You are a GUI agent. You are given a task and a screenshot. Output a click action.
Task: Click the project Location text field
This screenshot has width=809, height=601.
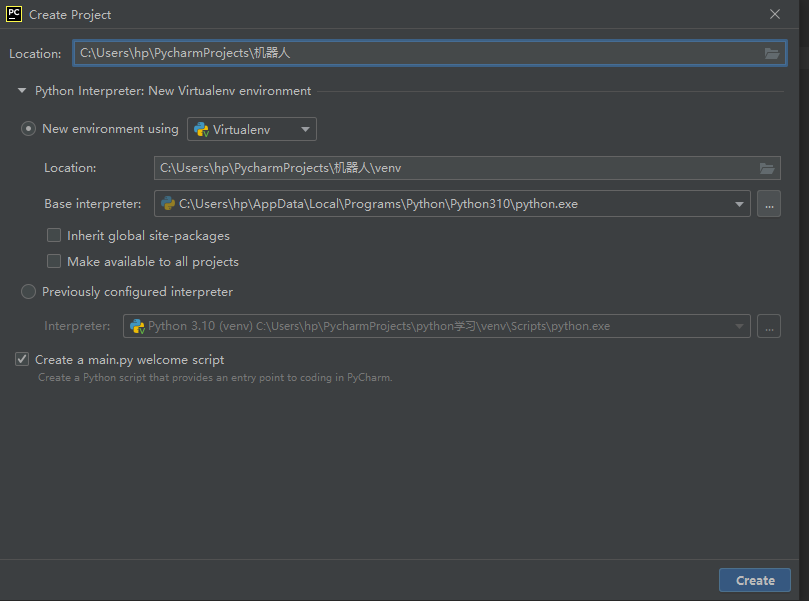tap(415, 53)
